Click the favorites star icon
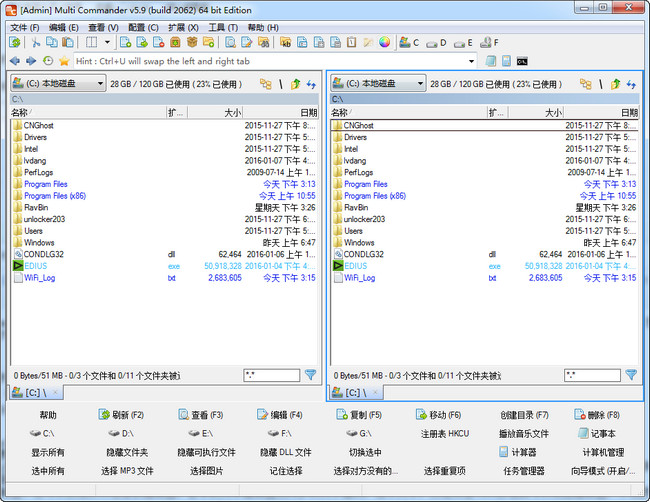650x502 pixels. [64, 61]
